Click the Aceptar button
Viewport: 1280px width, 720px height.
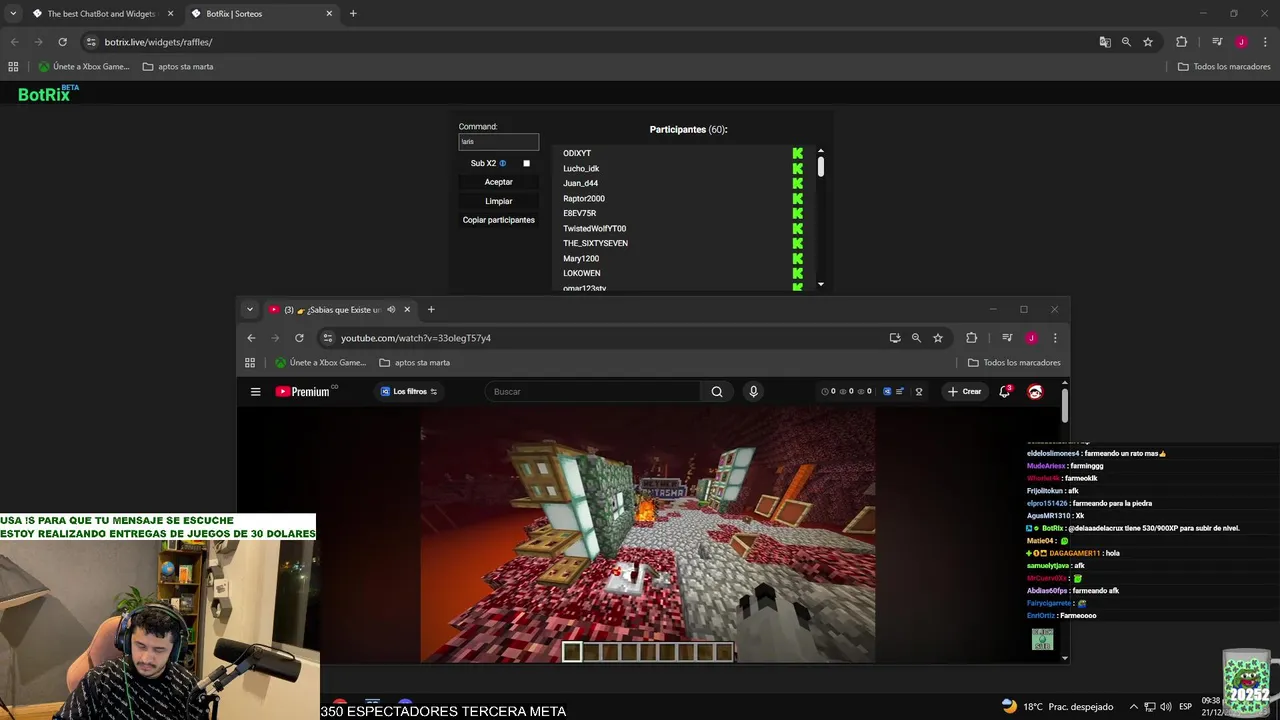(498, 182)
